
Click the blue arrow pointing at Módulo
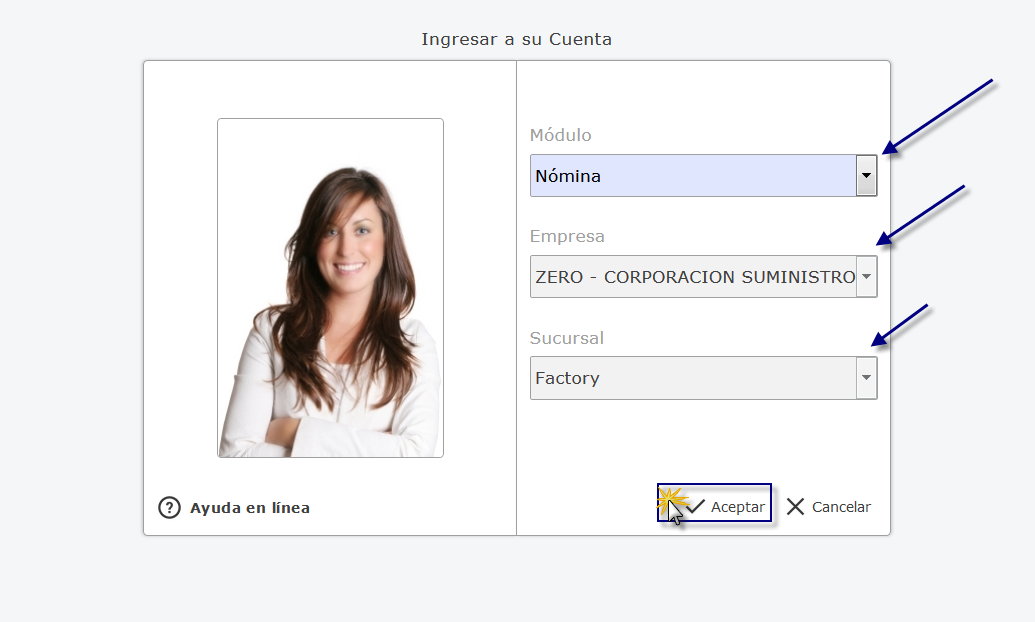coord(937,117)
